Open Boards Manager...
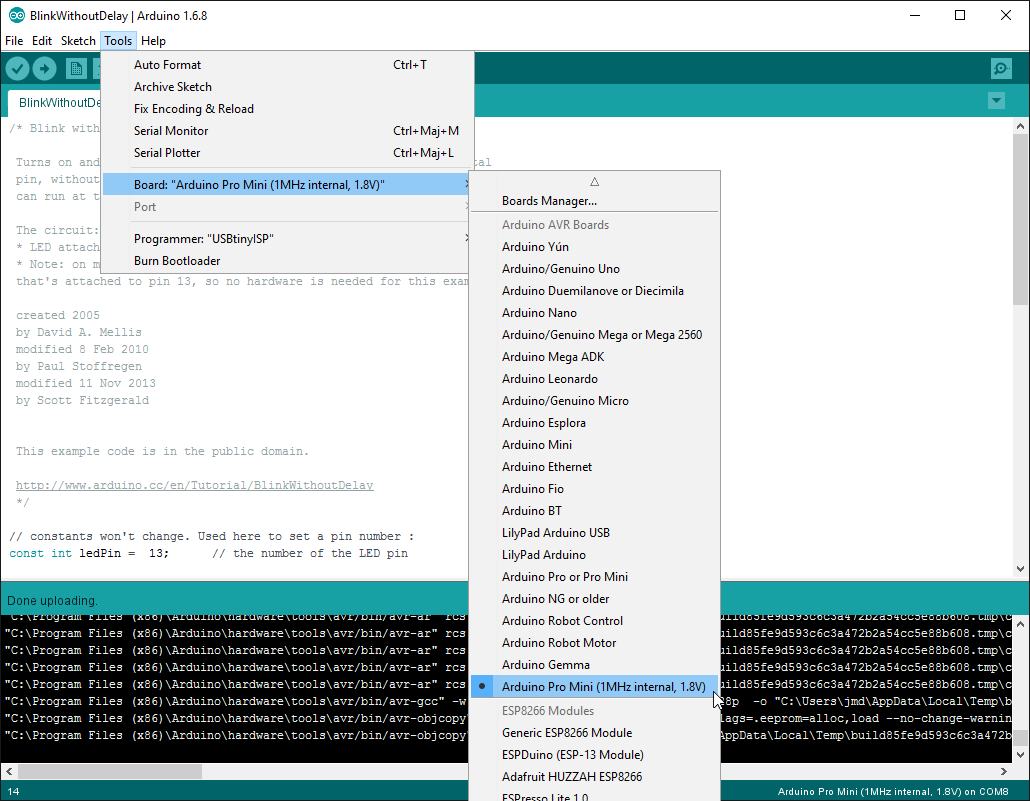 point(549,201)
